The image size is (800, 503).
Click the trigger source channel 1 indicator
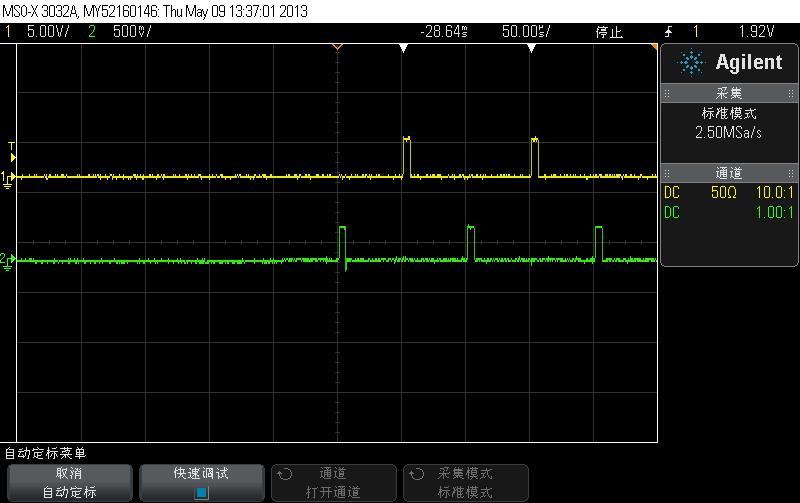coord(695,32)
